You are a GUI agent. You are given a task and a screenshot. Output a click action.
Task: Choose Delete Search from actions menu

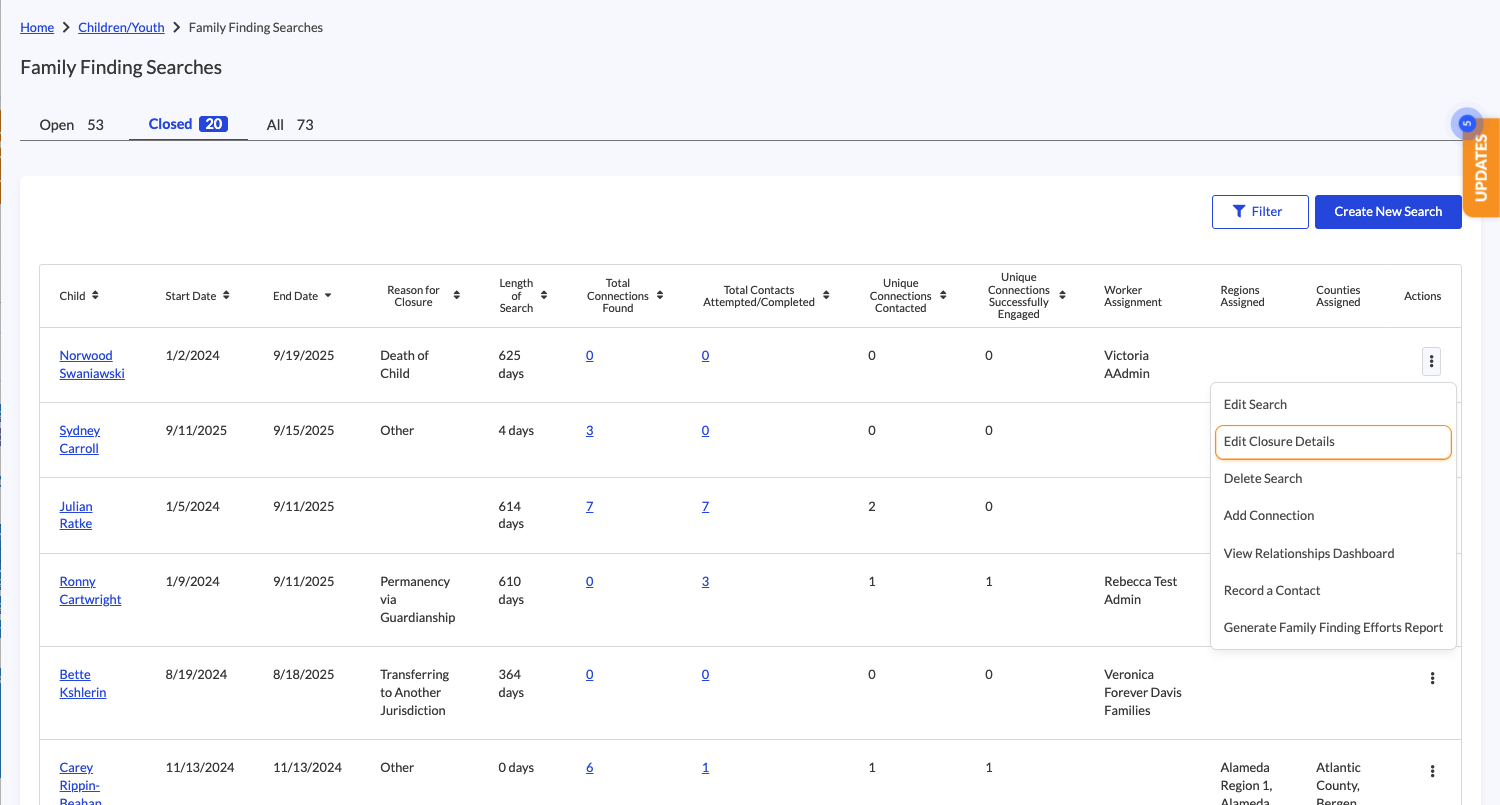point(1262,479)
